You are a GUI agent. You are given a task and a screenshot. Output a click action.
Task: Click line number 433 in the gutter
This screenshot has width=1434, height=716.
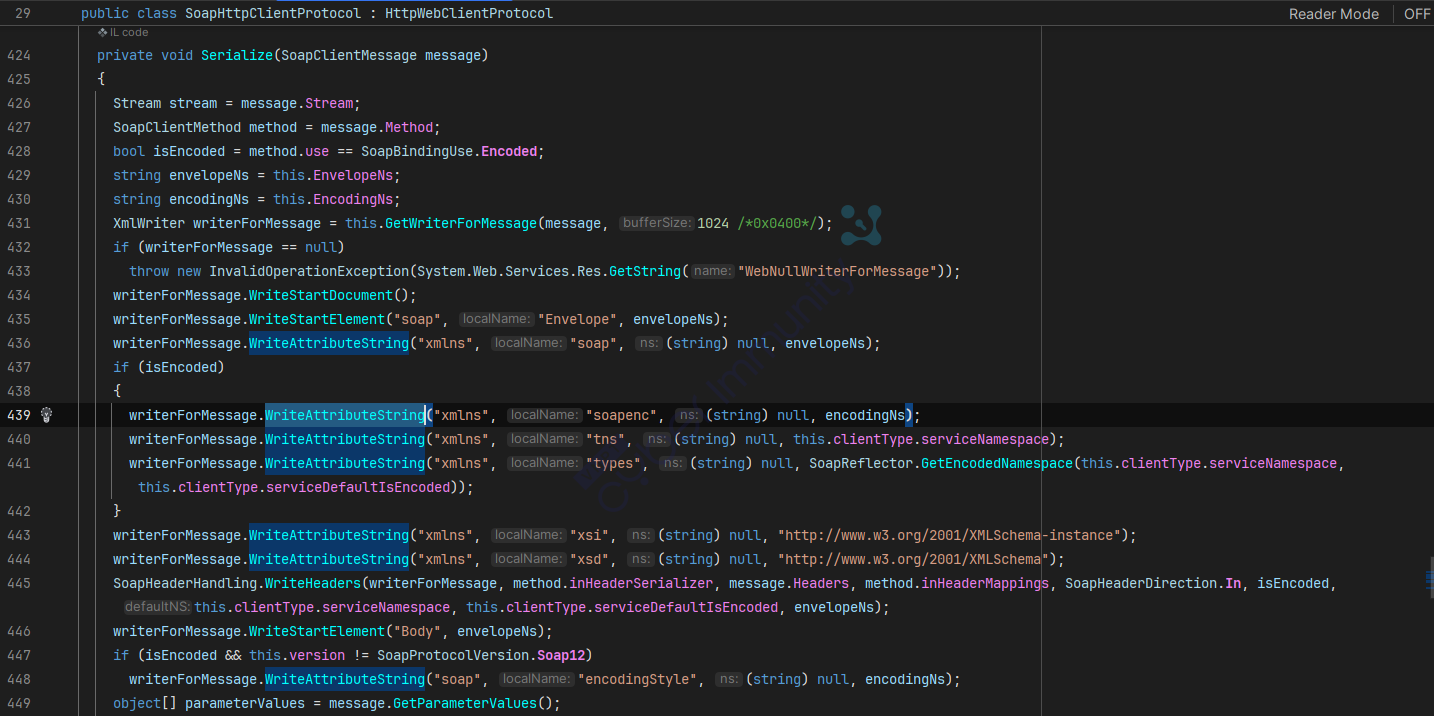pos(18,271)
